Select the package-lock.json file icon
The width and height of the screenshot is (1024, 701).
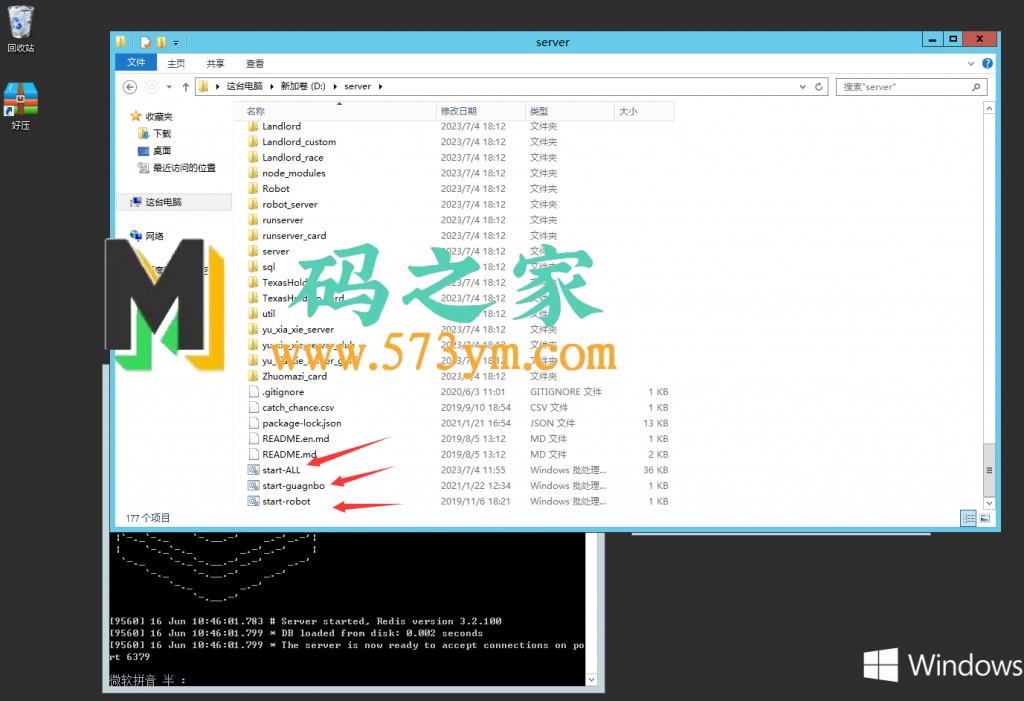click(x=253, y=423)
